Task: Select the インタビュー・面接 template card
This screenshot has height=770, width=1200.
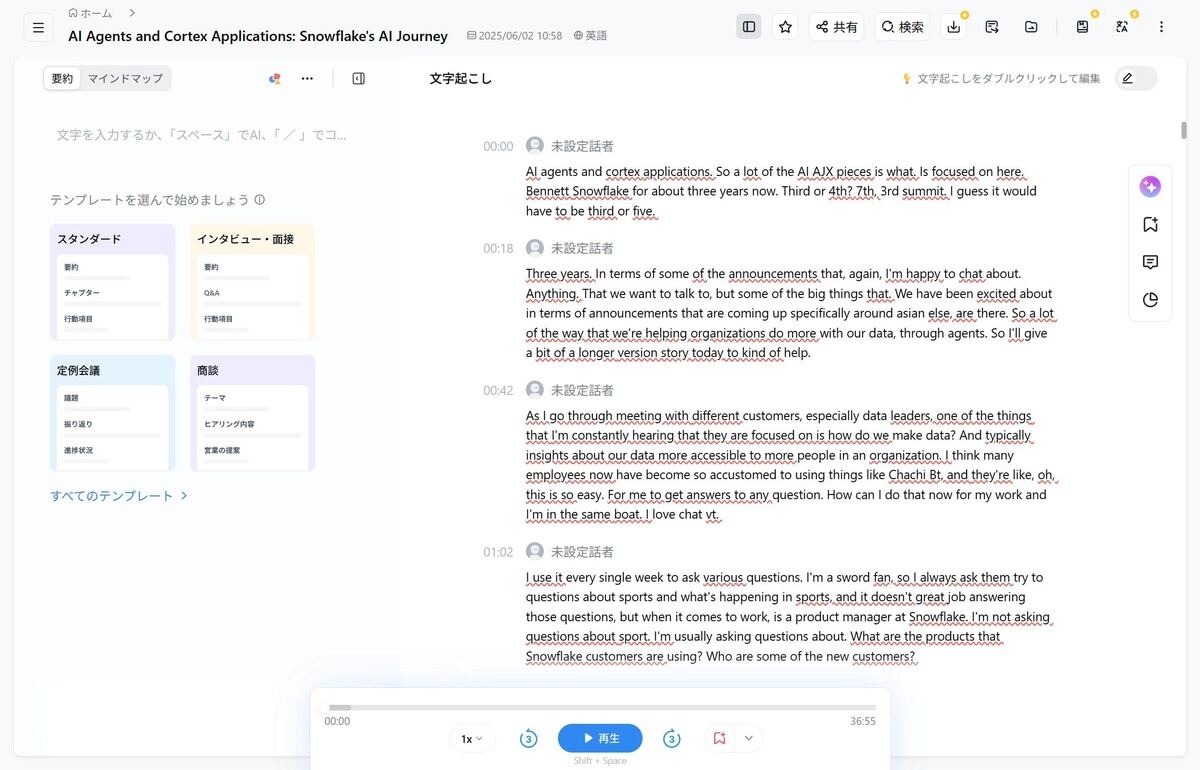Action: pos(252,282)
